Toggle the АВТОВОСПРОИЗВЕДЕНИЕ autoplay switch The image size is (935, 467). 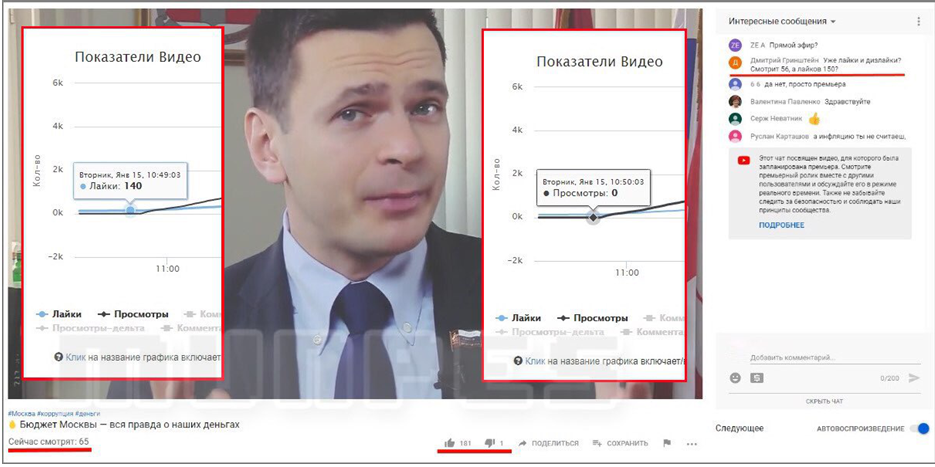point(918,428)
